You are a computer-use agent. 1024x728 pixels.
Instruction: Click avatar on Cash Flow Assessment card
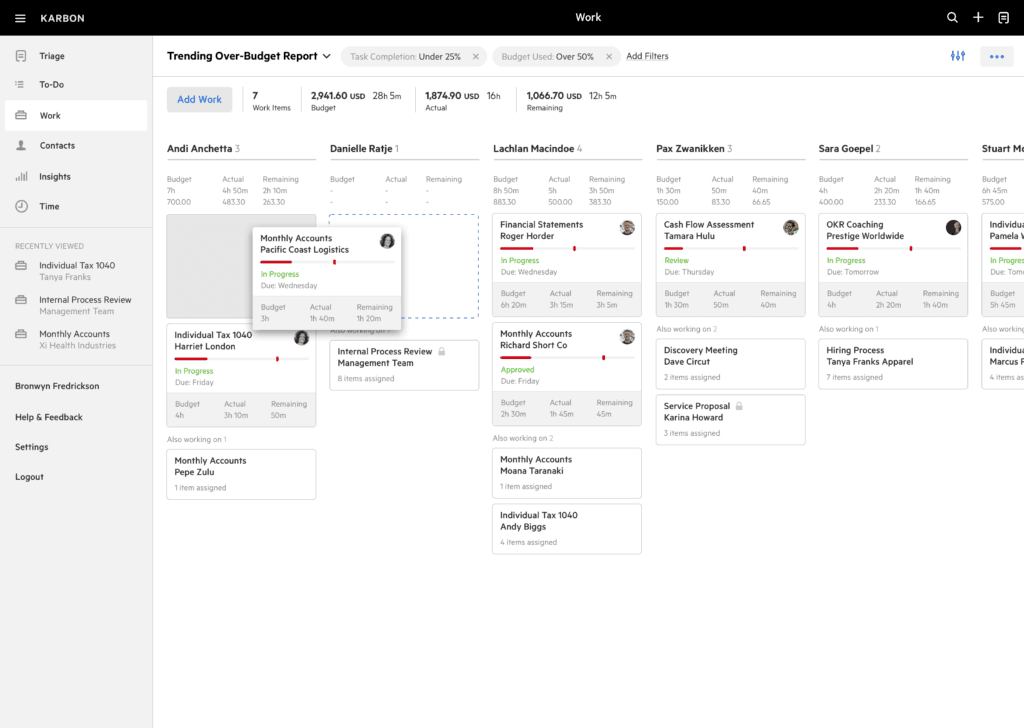[x=790, y=227]
